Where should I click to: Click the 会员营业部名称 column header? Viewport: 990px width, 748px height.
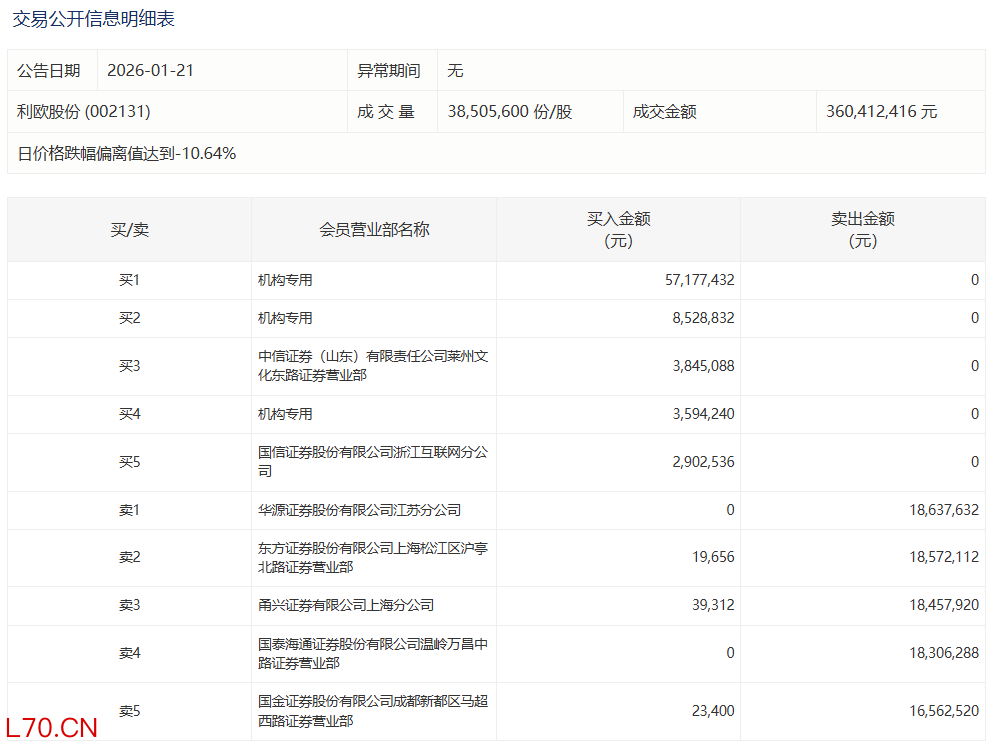click(374, 230)
